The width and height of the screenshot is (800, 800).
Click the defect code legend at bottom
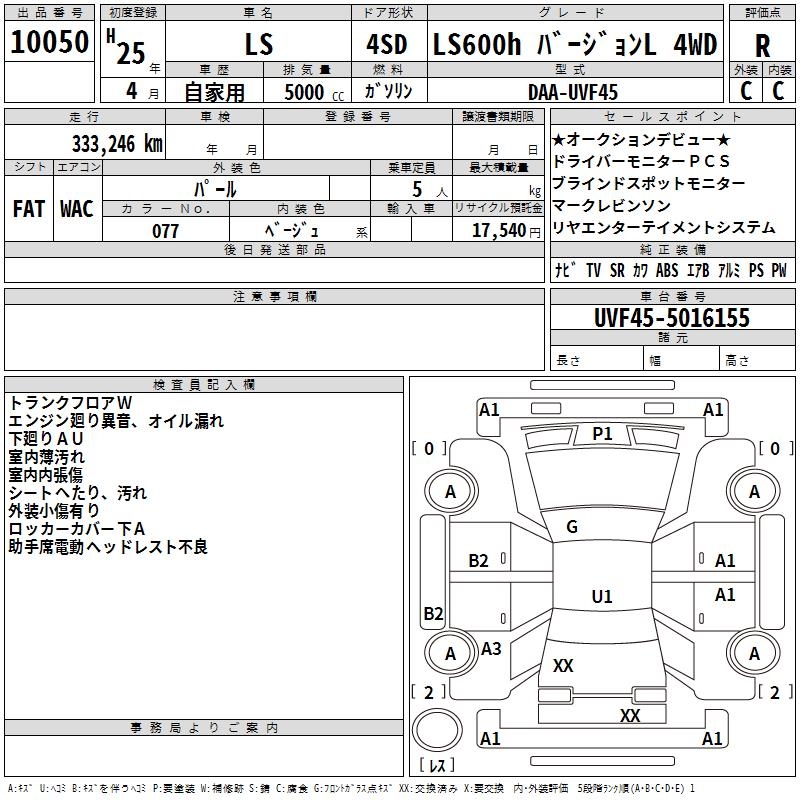351,789
